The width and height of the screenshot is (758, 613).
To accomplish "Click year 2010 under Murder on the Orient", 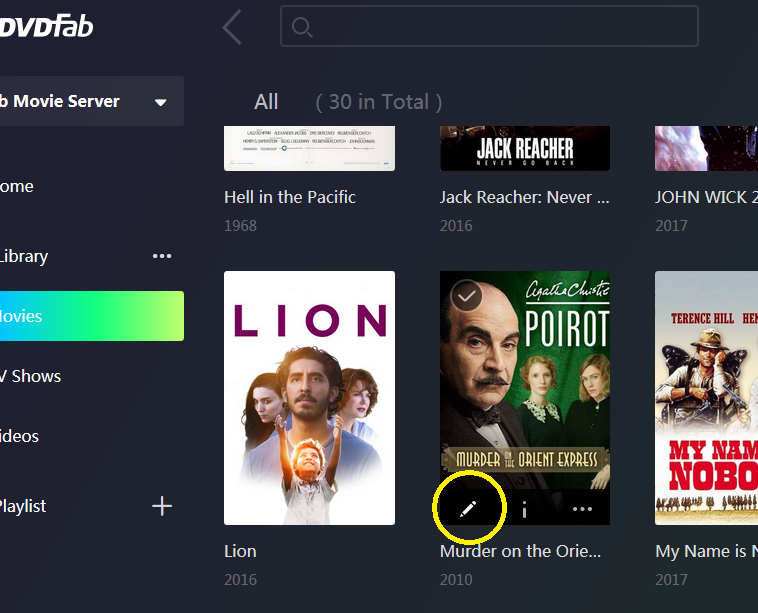I will [456, 580].
